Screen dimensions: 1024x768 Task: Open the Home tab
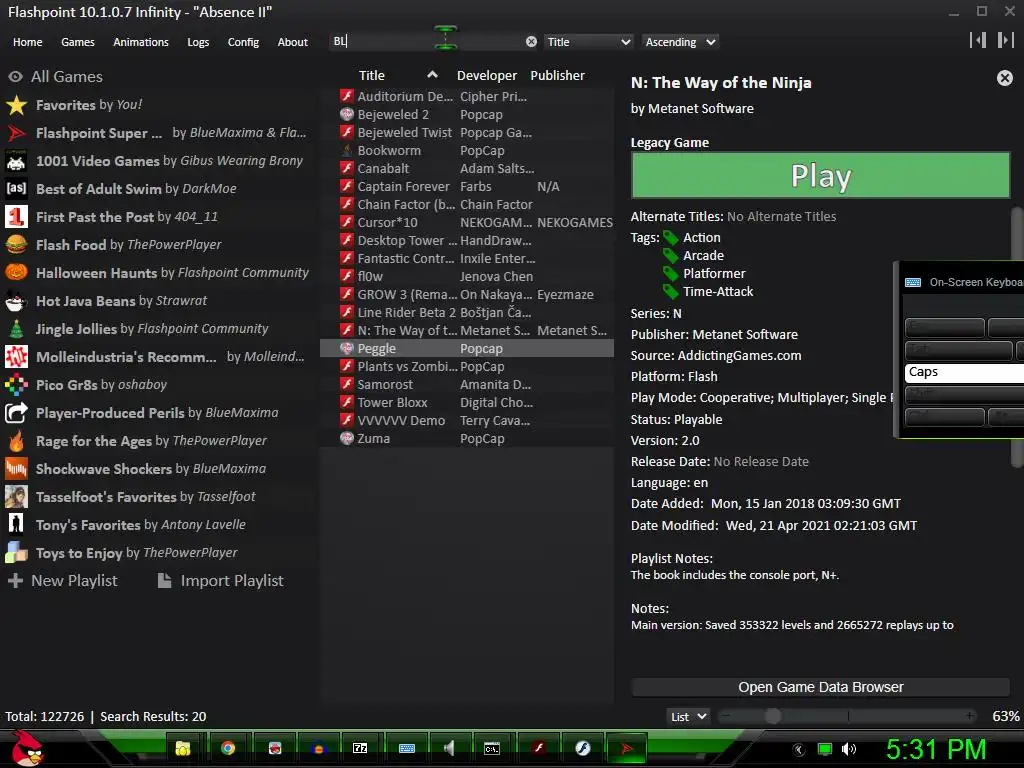click(27, 42)
